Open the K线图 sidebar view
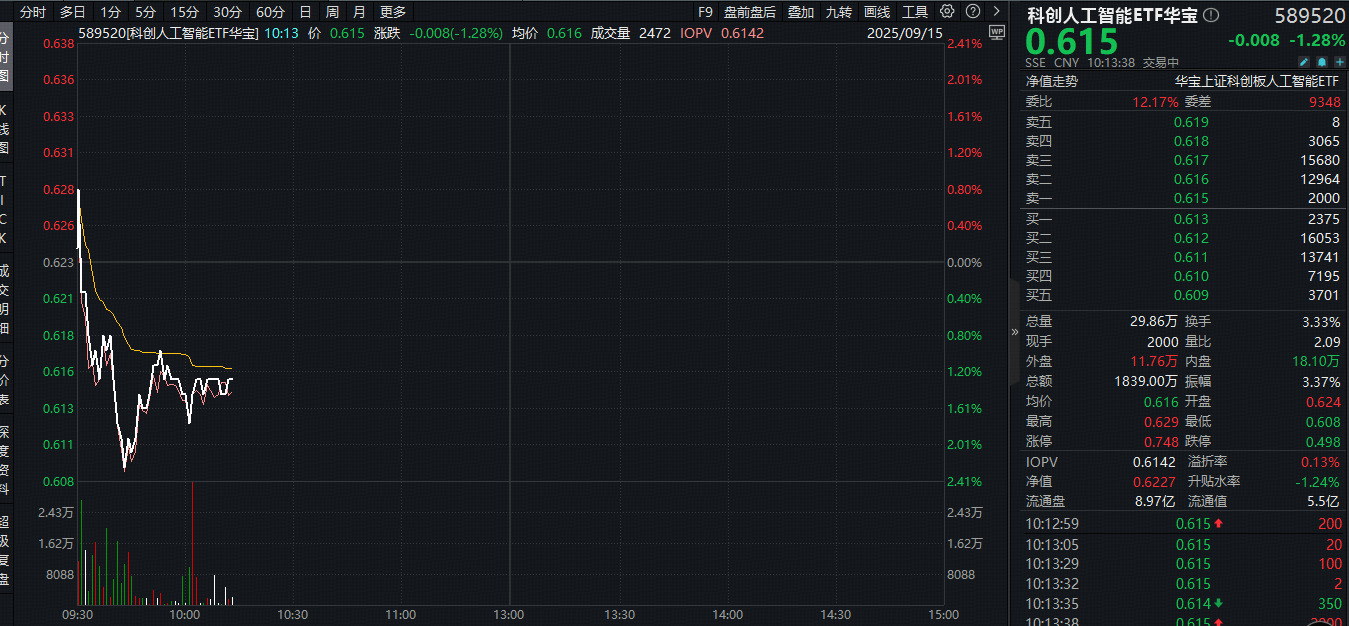Viewport: 1349px width, 626px height. click(x=5, y=128)
